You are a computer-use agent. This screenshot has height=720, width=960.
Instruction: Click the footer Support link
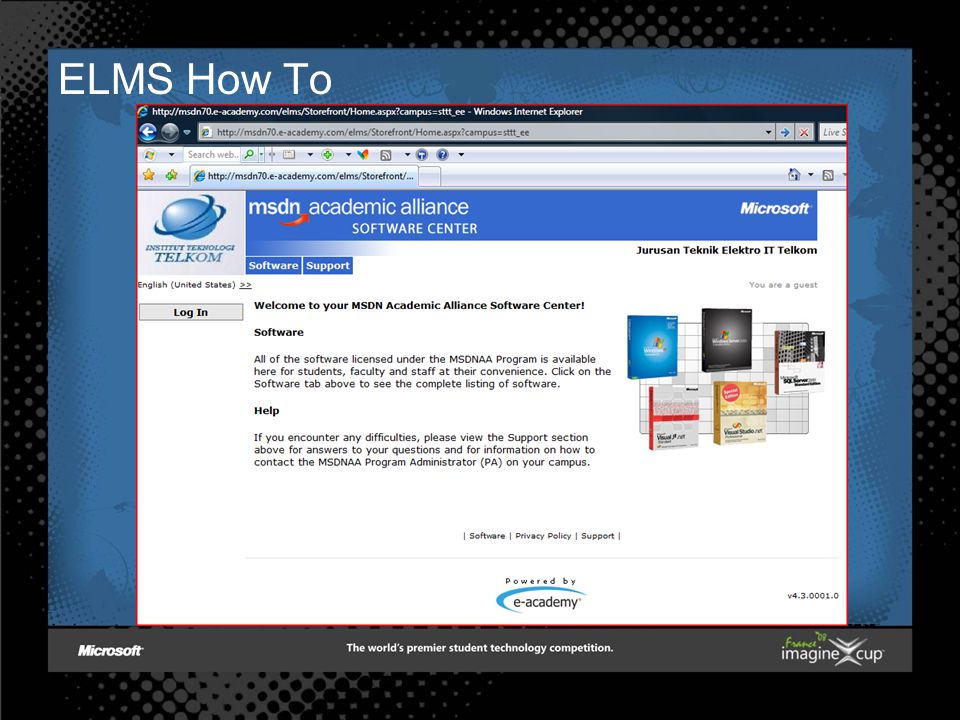click(x=598, y=536)
